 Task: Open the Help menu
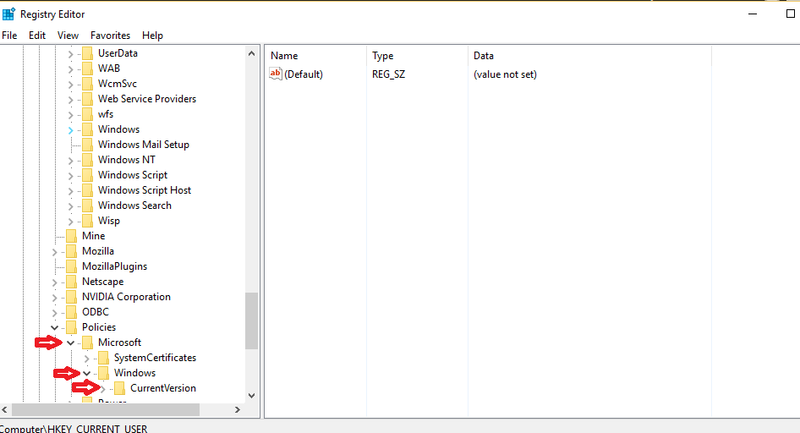tap(152, 35)
